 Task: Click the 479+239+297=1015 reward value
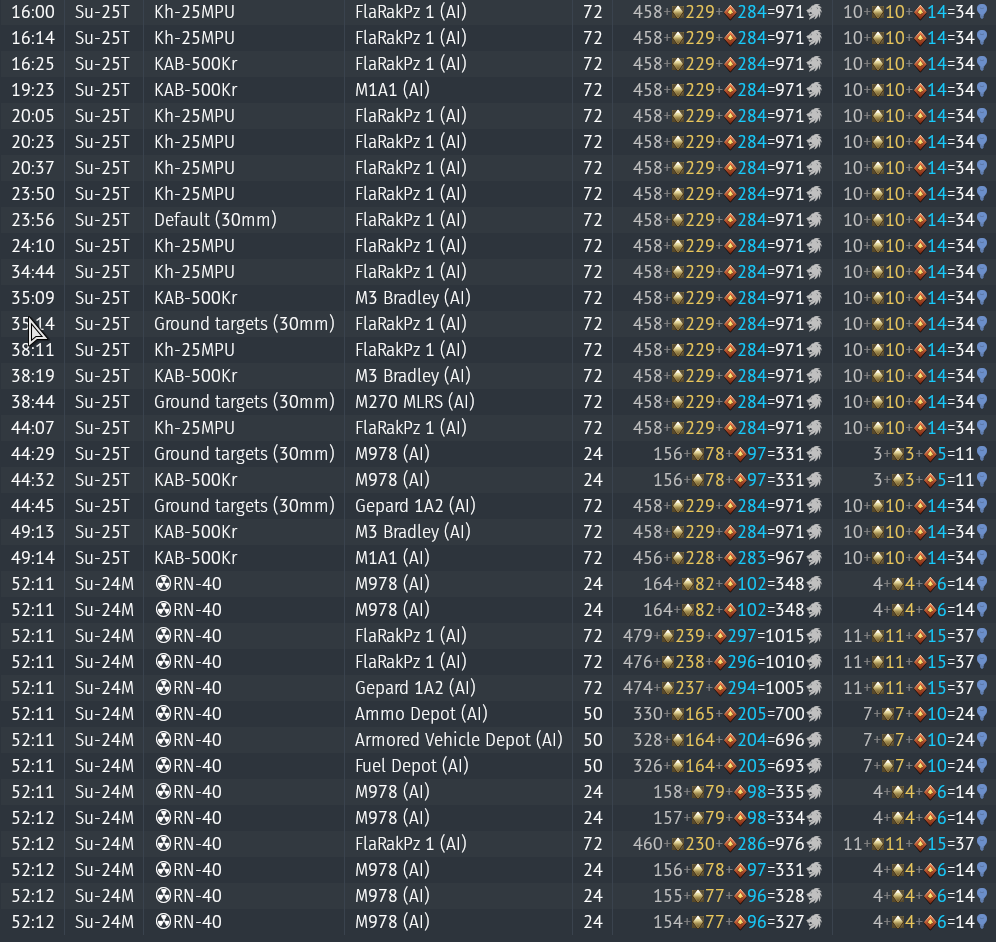[x=715, y=636]
